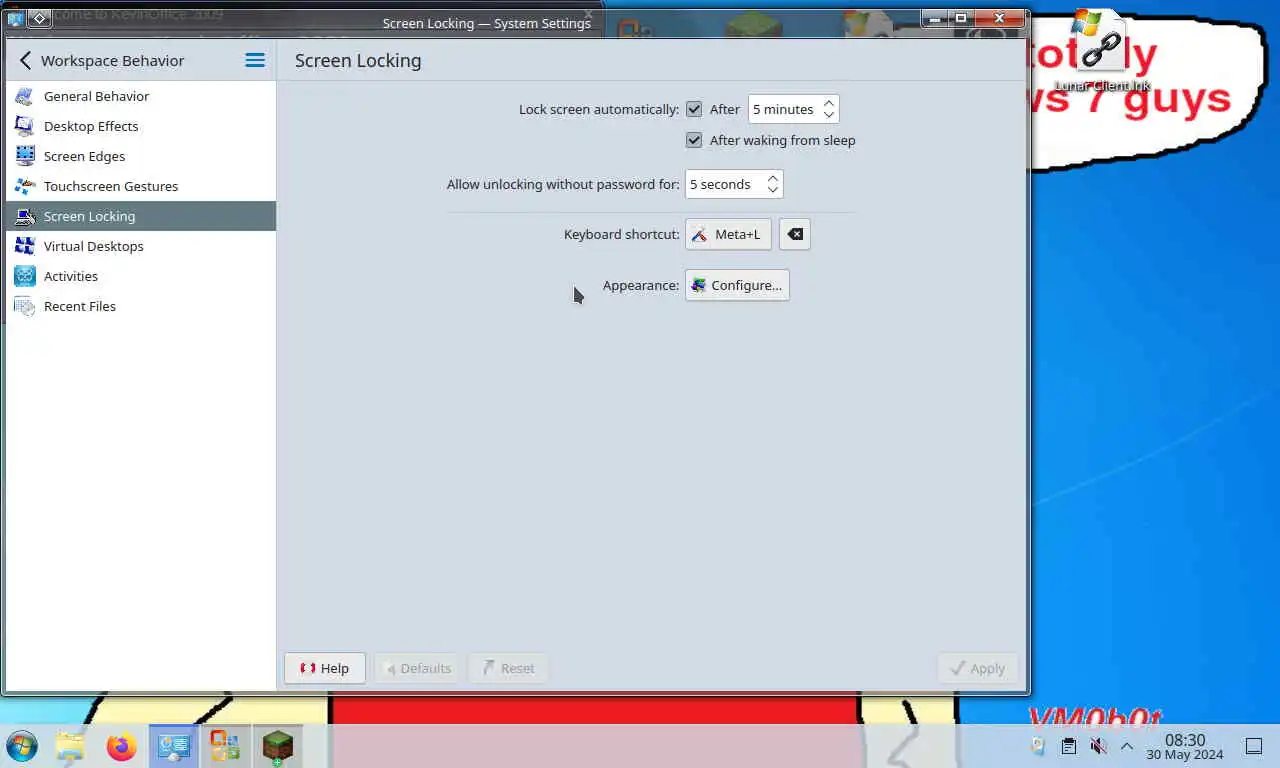This screenshot has height=768, width=1280.
Task: Select Touchscreen Gestures in the sidebar
Action: pos(140,186)
